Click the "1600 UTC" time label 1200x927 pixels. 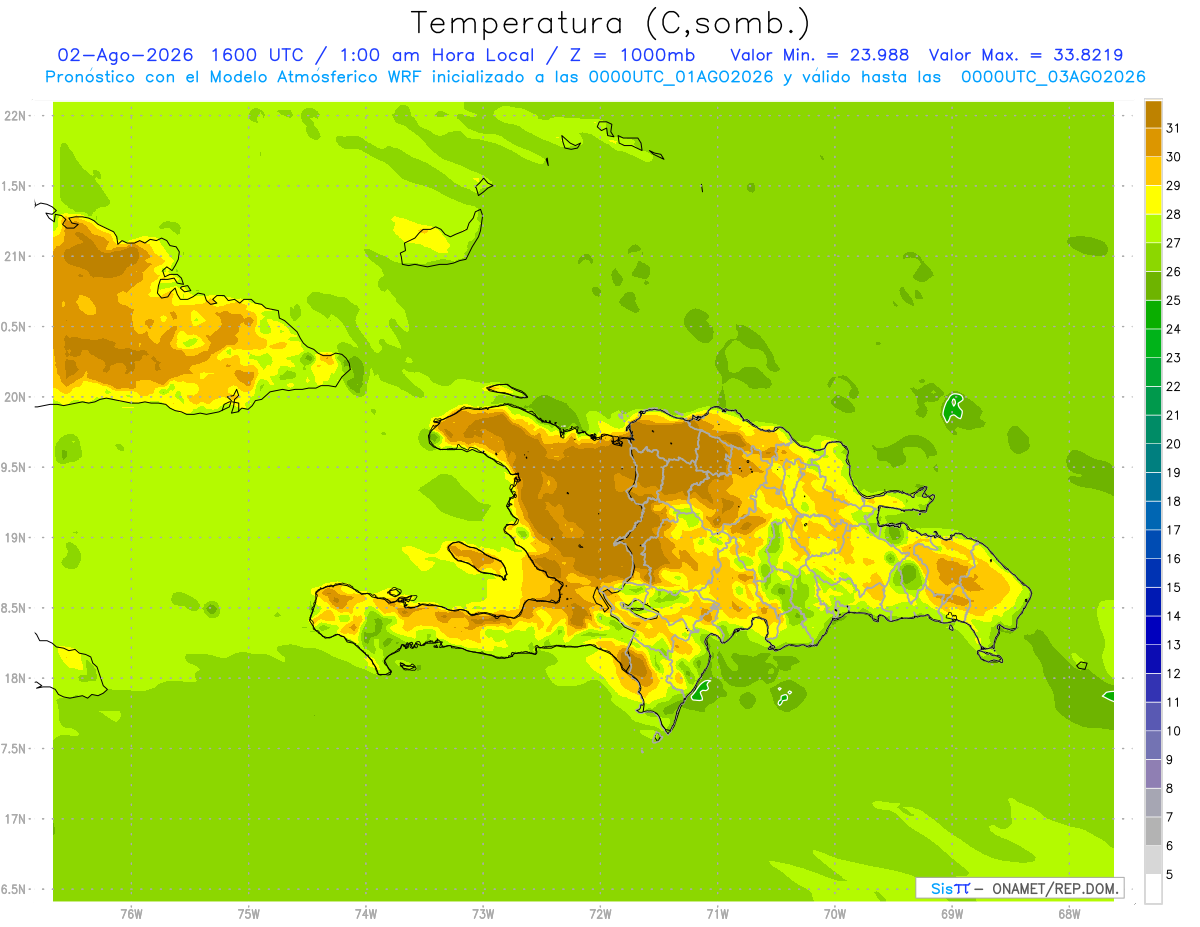258,54
